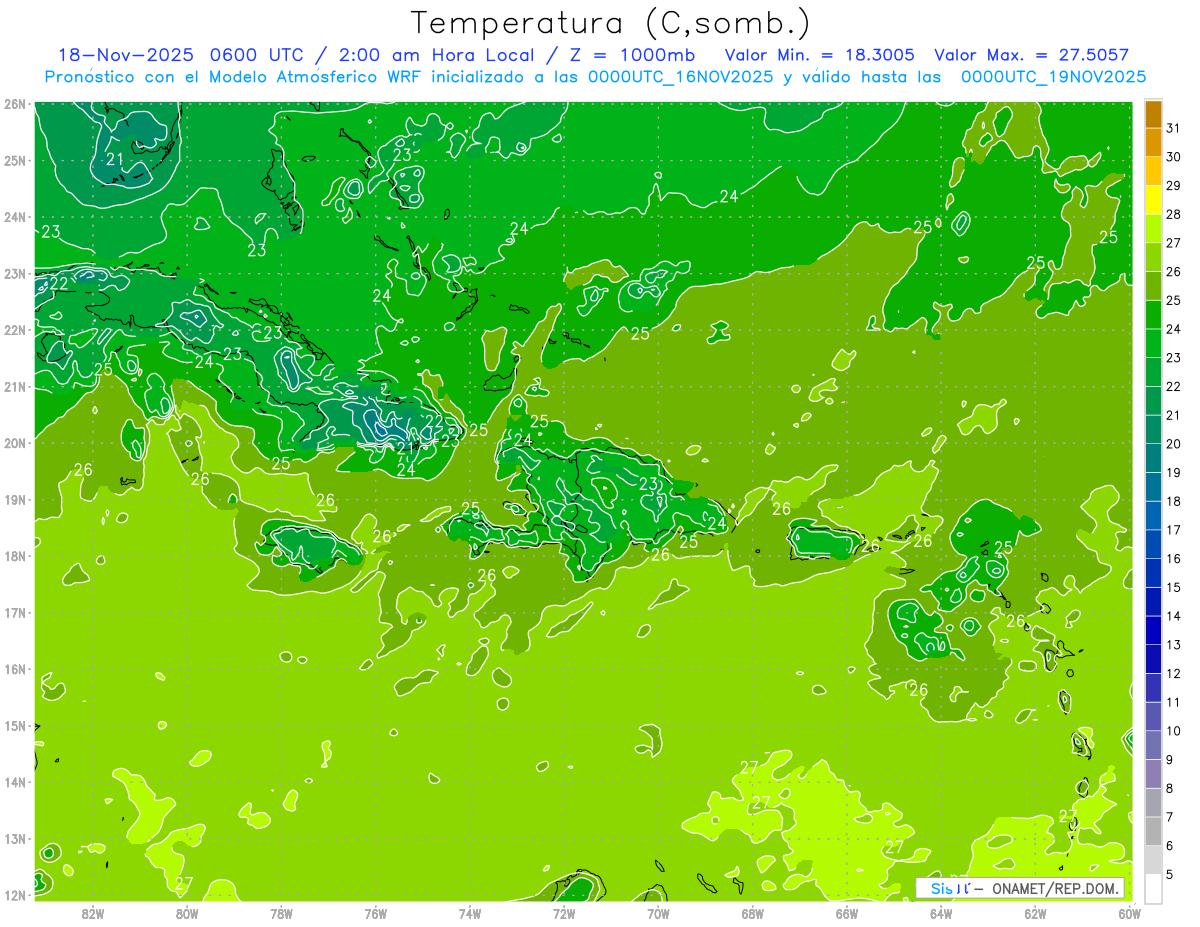Select the 'Valor Min. = 18.3005' value
The height and width of the screenshot is (927, 1200).
tap(820, 55)
